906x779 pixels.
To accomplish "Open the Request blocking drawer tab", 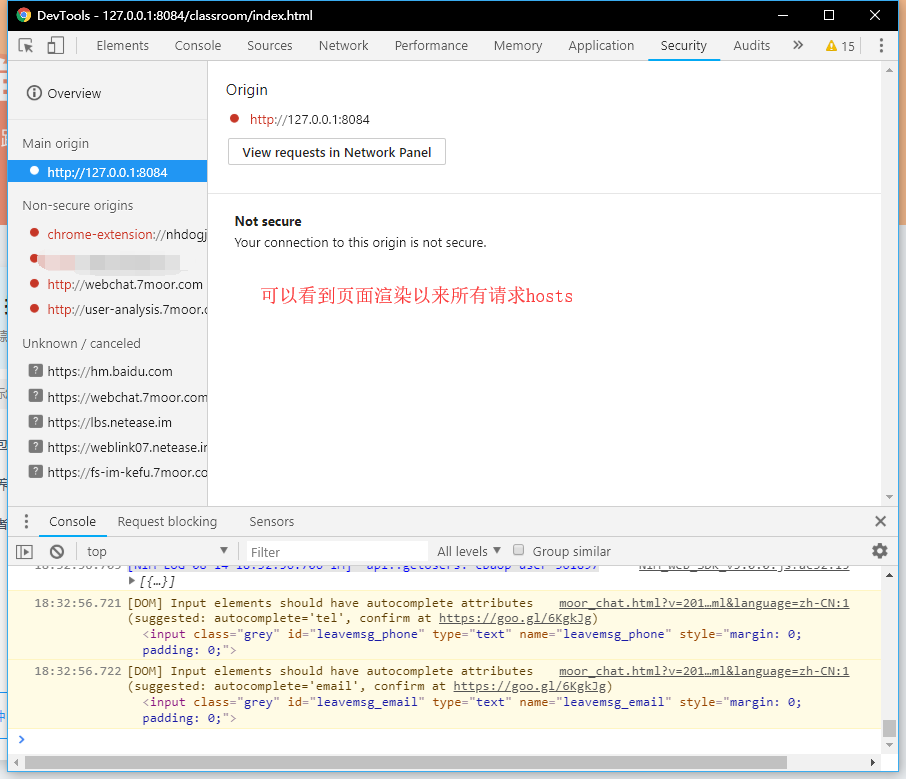I will (x=167, y=521).
